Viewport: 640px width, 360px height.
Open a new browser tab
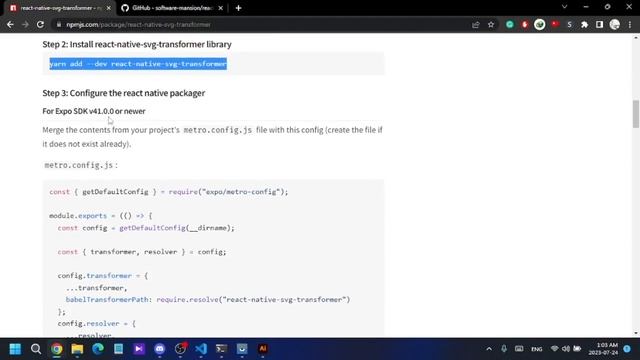238,8
